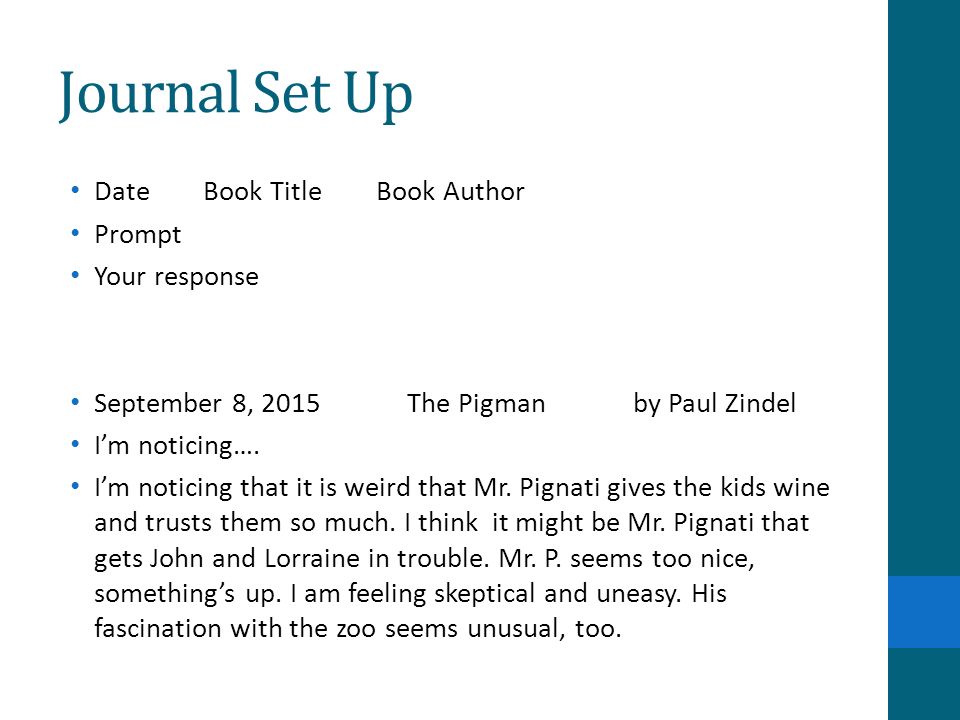Click the Book Title text

coord(263,192)
